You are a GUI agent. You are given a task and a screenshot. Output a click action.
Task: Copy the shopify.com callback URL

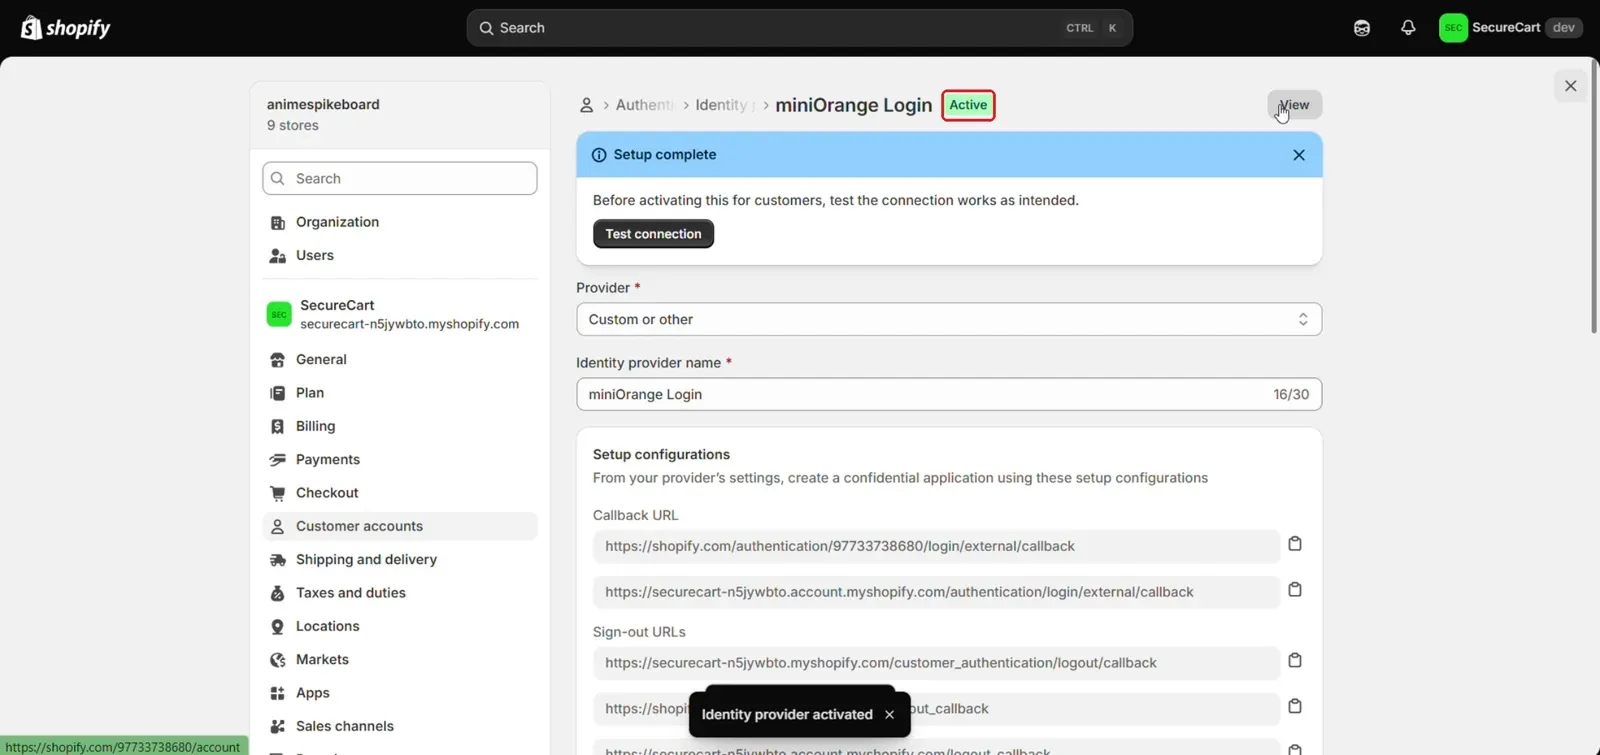point(1295,544)
